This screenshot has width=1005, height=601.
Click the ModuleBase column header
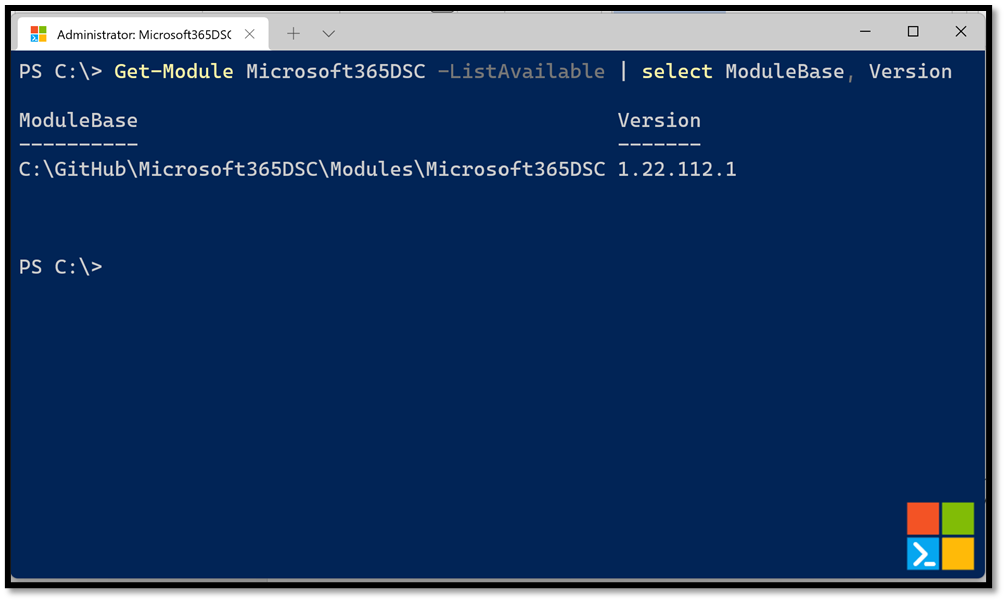(x=78, y=120)
